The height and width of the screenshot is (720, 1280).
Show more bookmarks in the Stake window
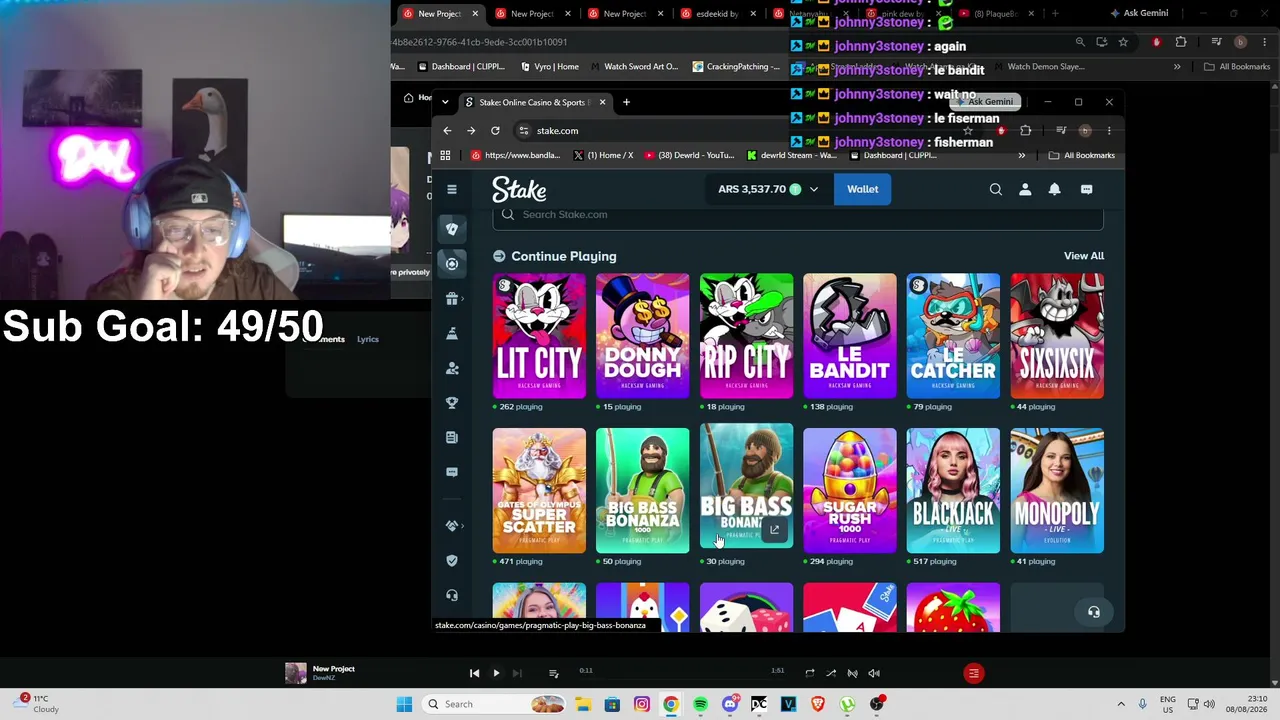1021,155
